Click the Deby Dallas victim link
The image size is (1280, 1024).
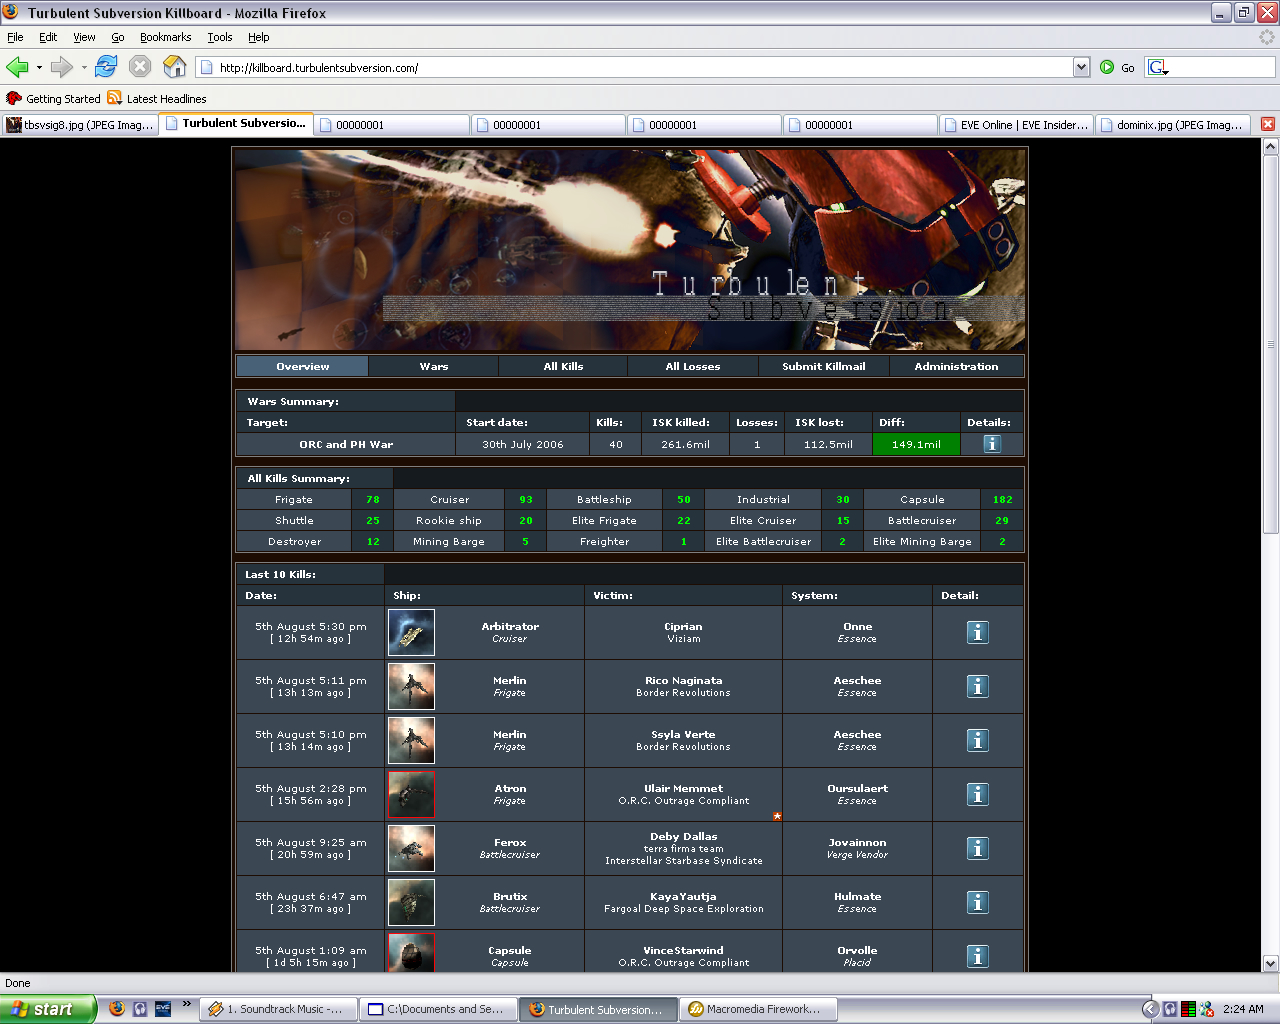(x=684, y=836)
